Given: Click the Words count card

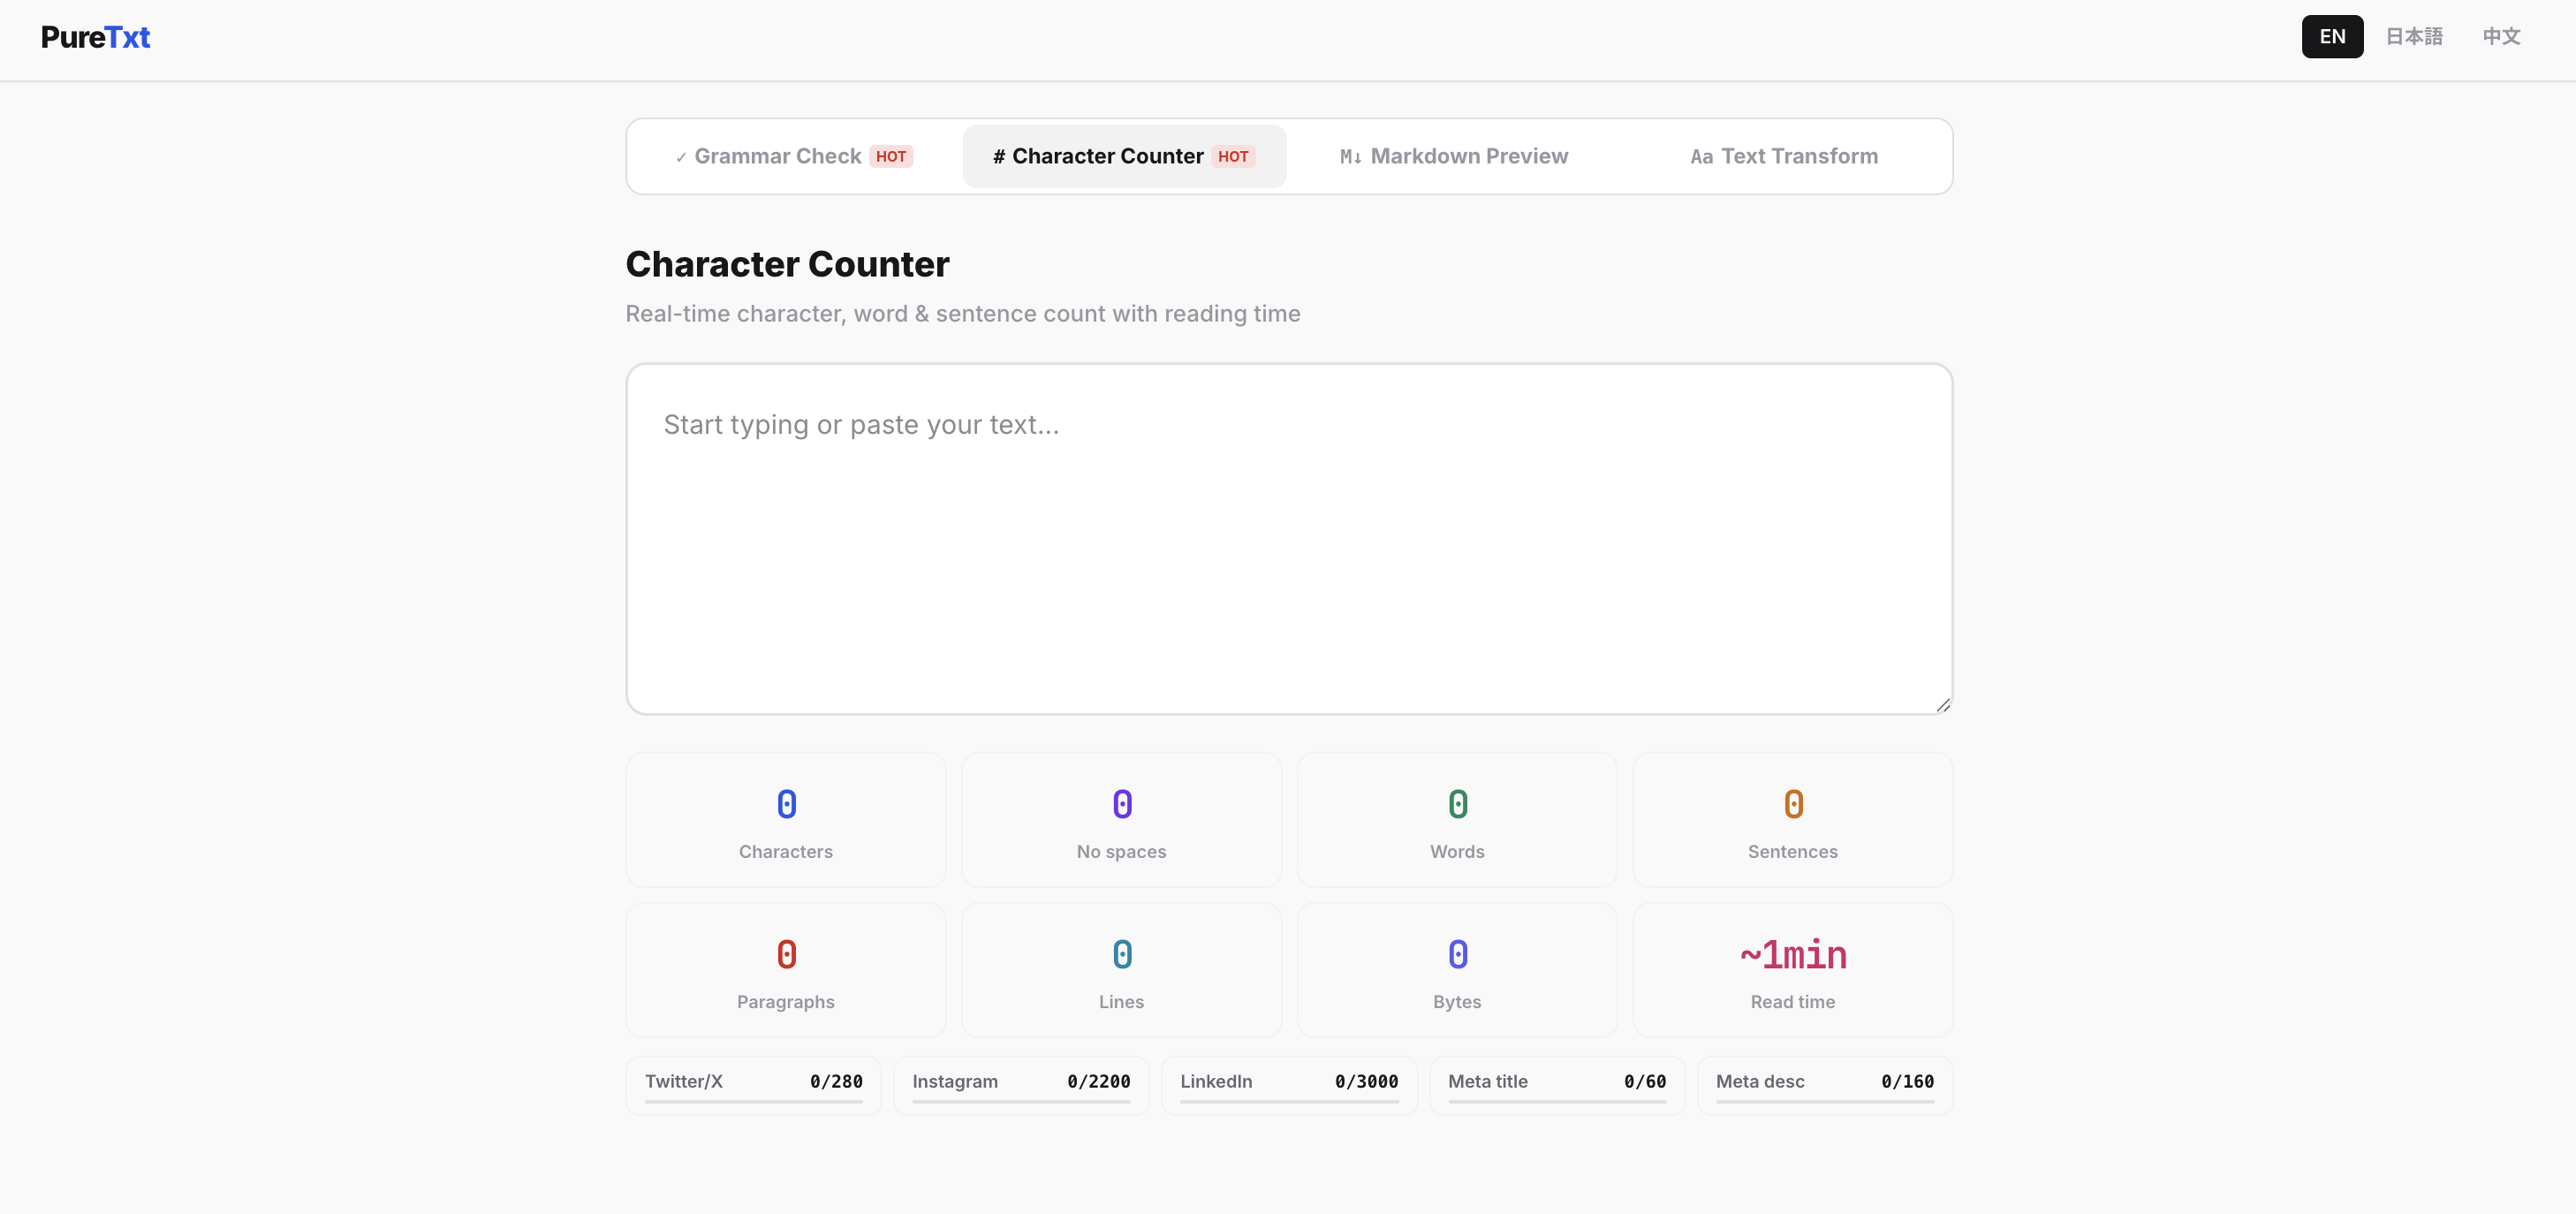Looking at the screenshot, I should click(x=1456, y=820).
